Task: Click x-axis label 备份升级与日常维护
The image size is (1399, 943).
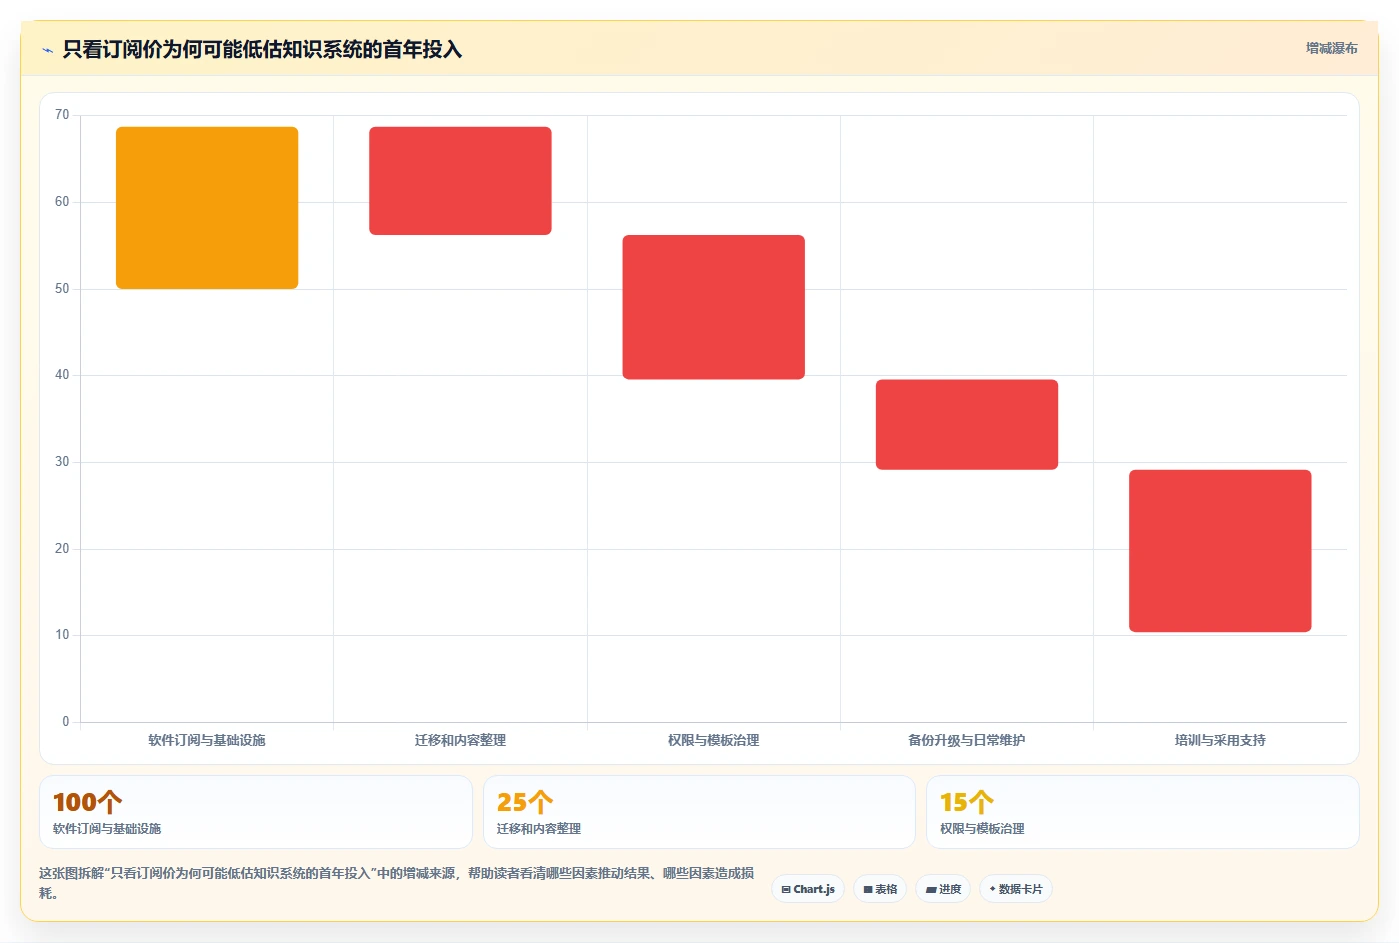Action: tap(967, 740)
